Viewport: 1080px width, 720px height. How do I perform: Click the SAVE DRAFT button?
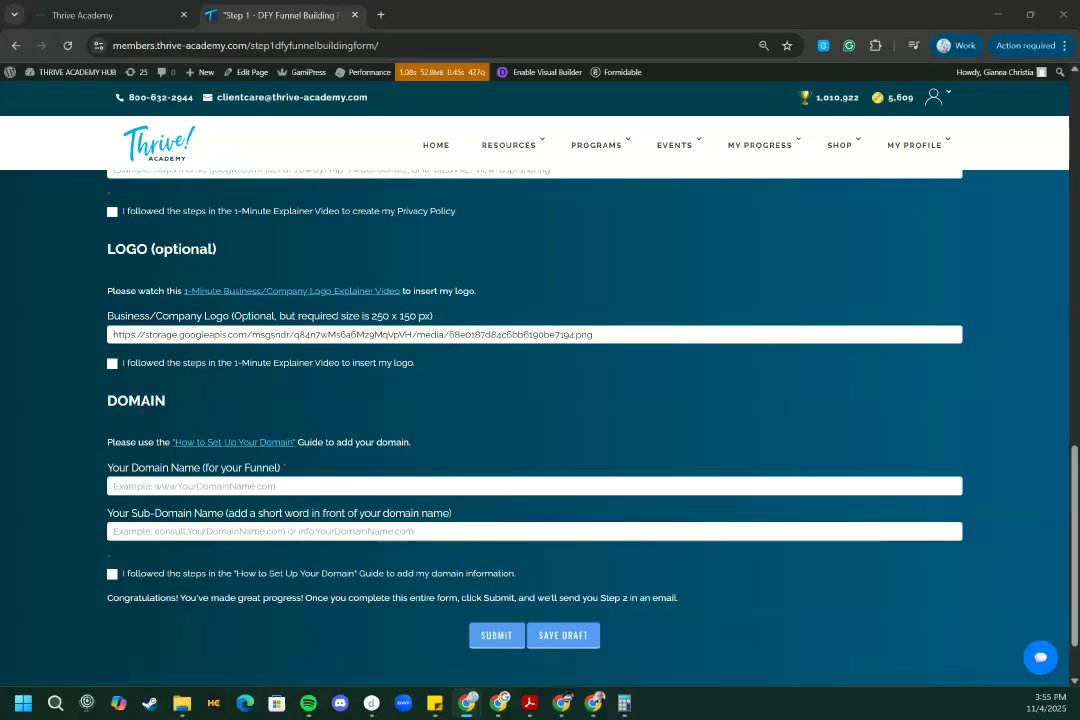coord(563,635)
